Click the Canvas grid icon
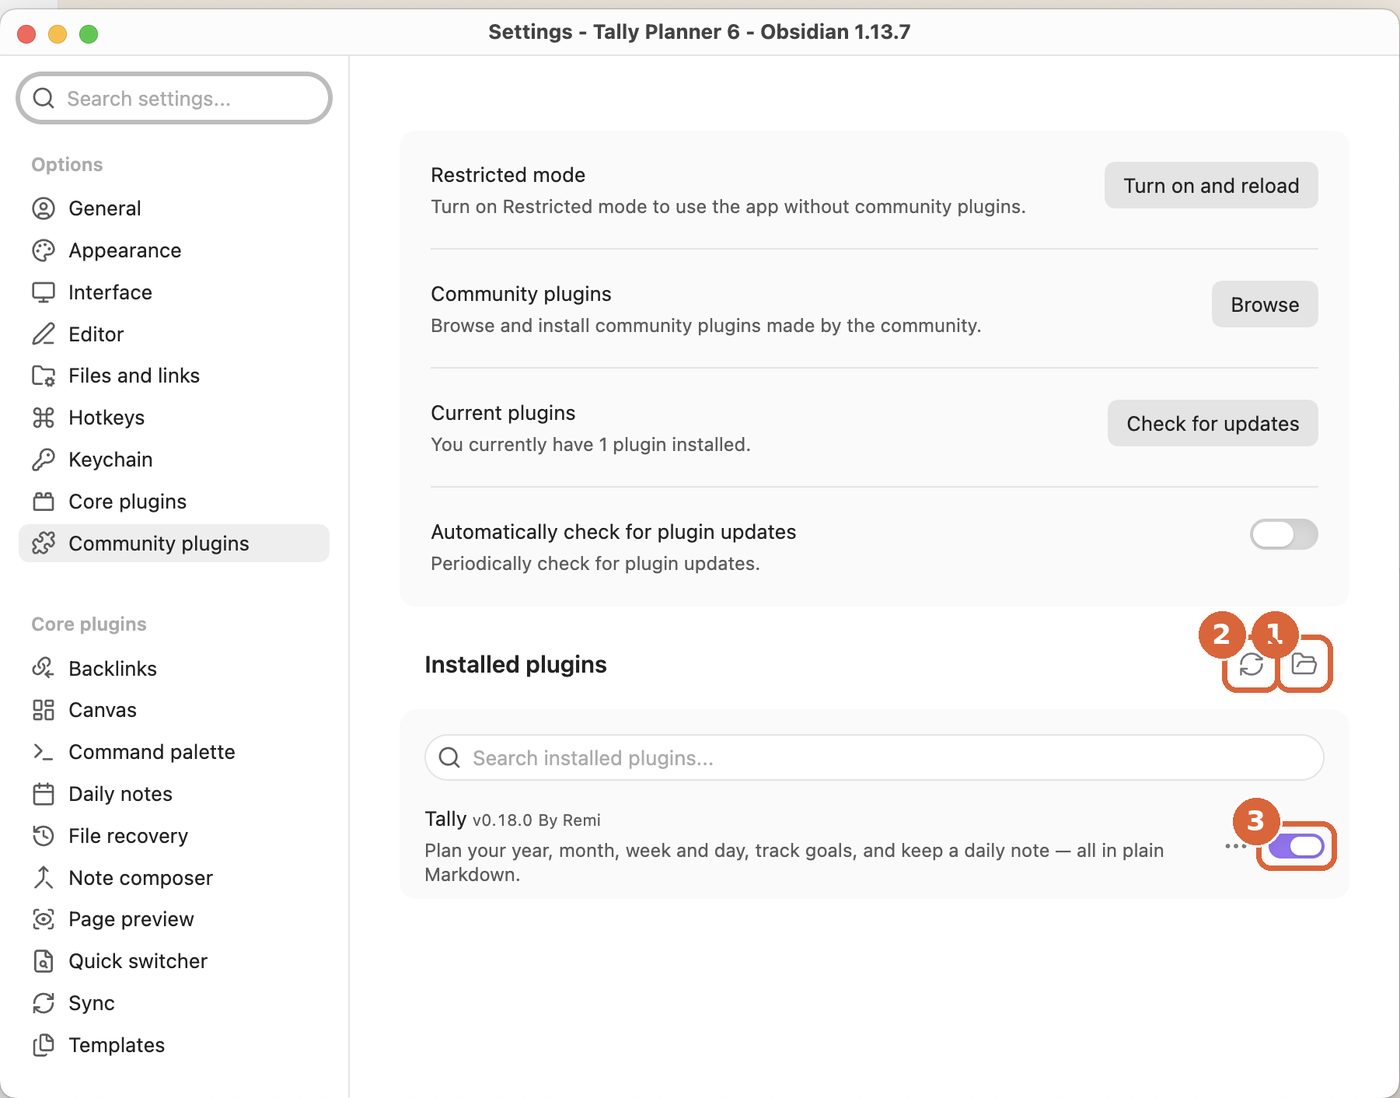The image size is (1400, 1098). coord(43,710)
